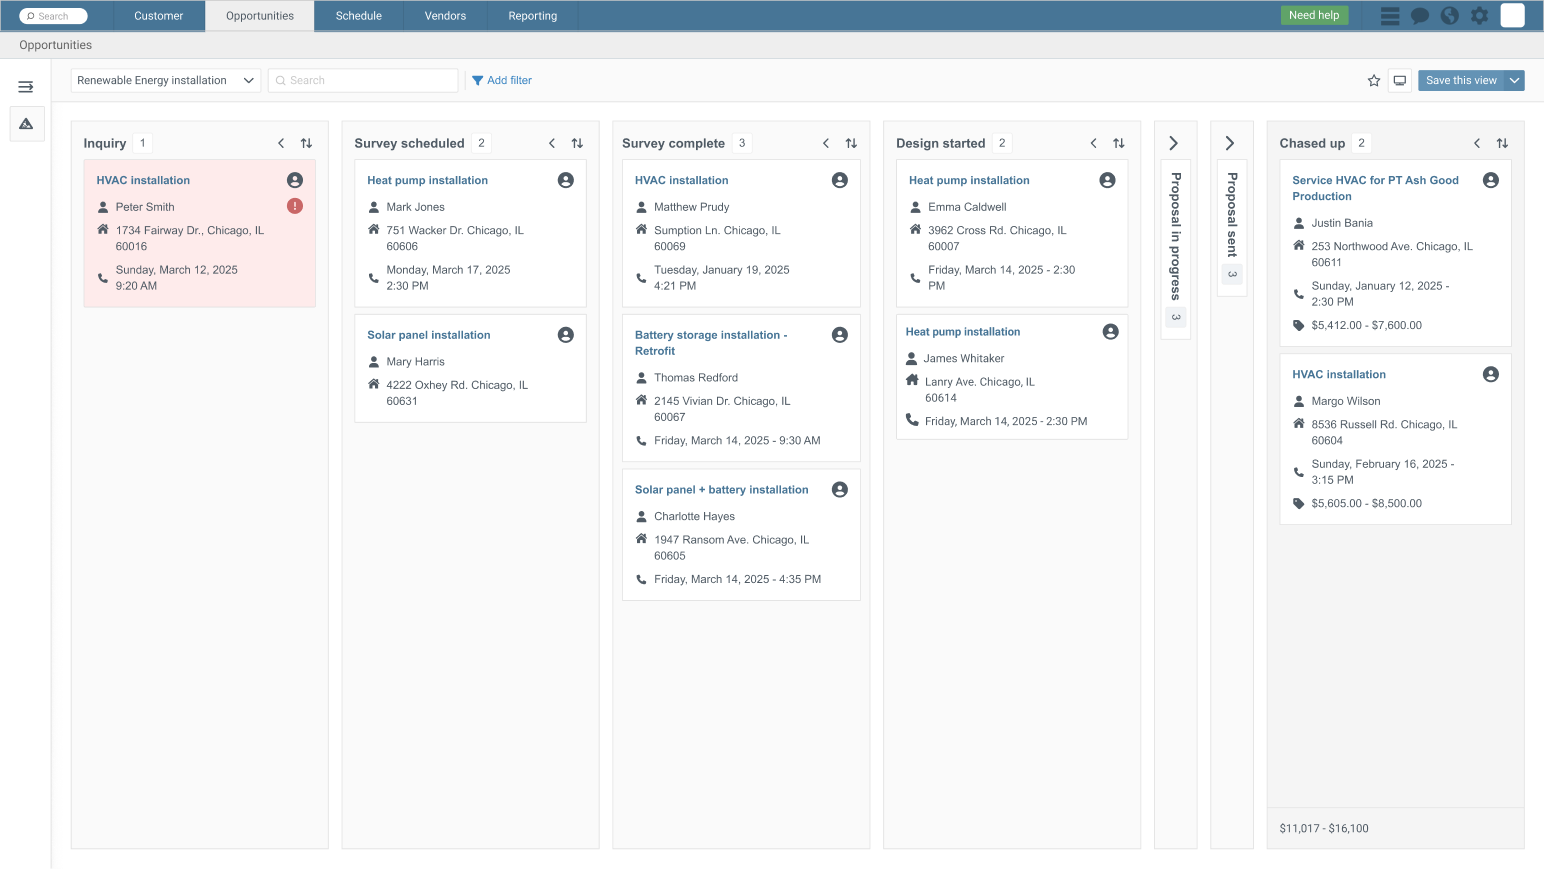Click the red alert icon on Peter Smith card
1544x869 pixels.
(295, 206)
